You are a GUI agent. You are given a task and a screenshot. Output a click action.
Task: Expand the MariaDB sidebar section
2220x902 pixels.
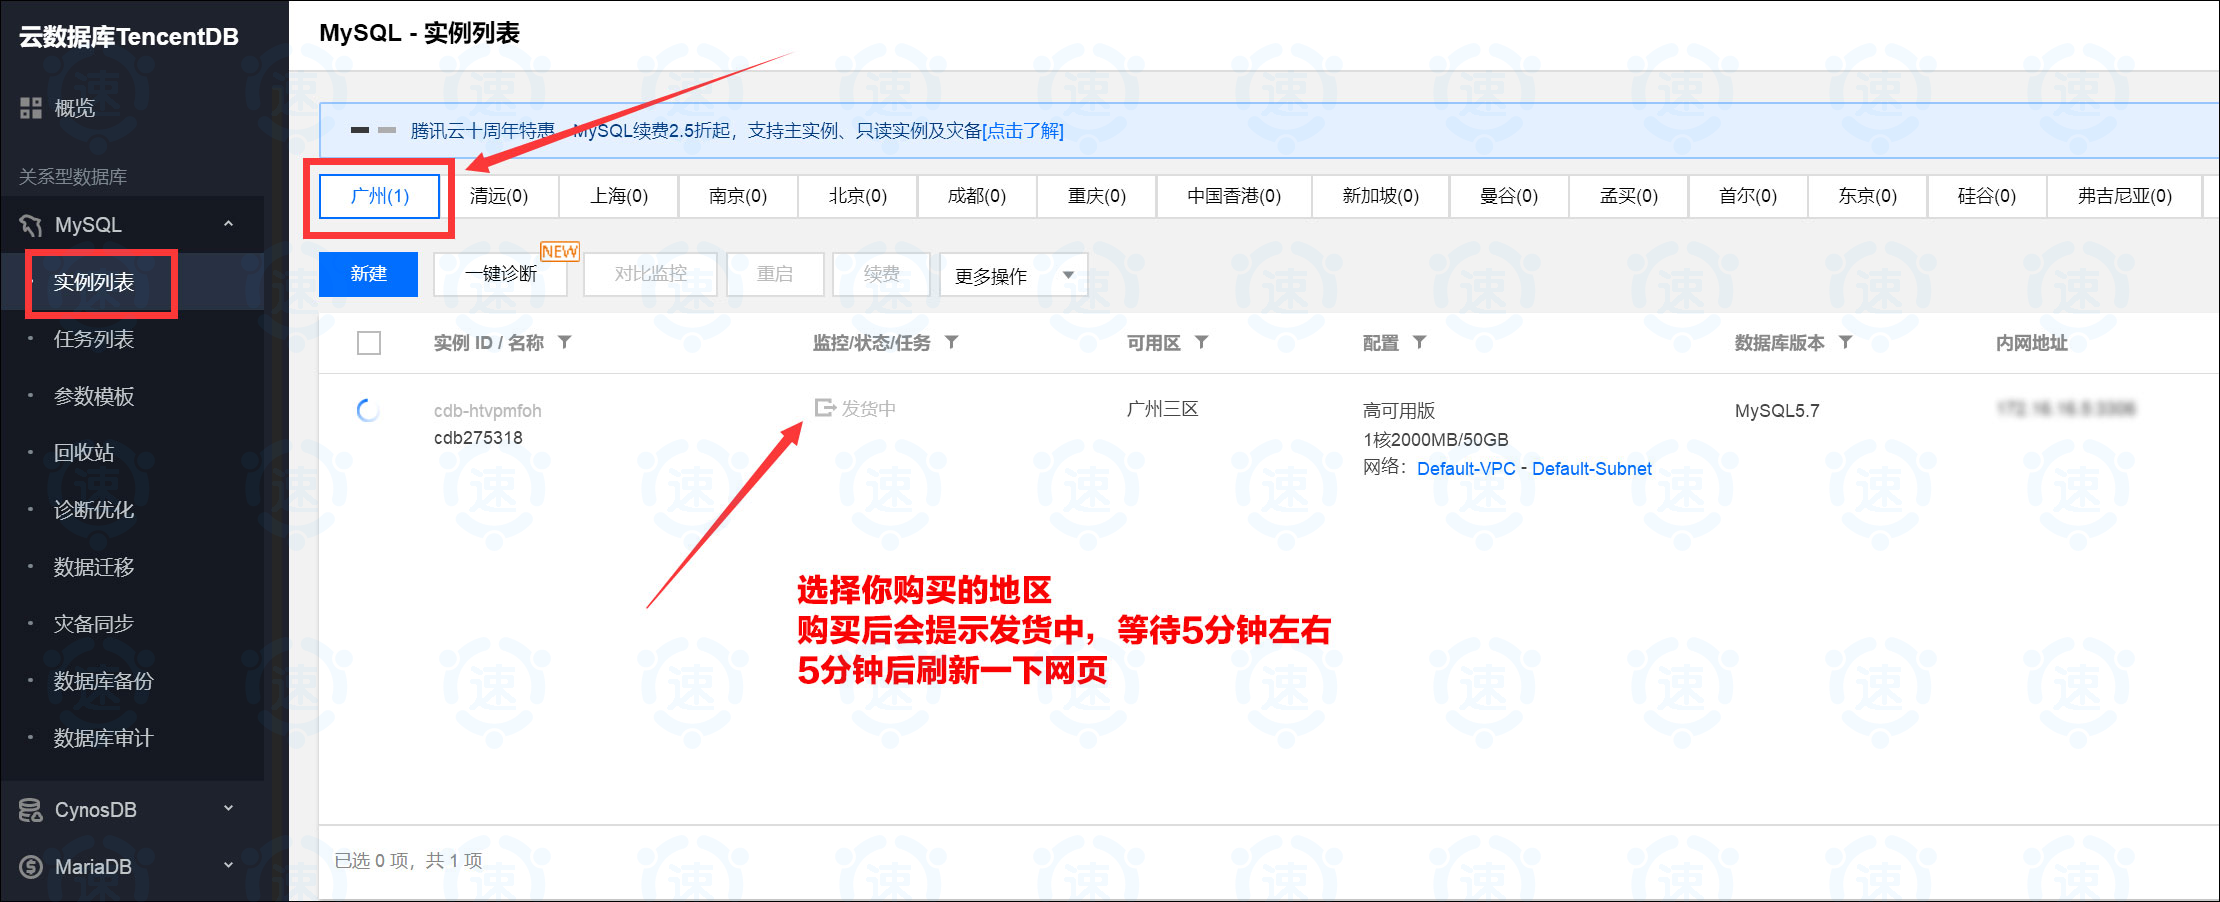click(228, 865)
